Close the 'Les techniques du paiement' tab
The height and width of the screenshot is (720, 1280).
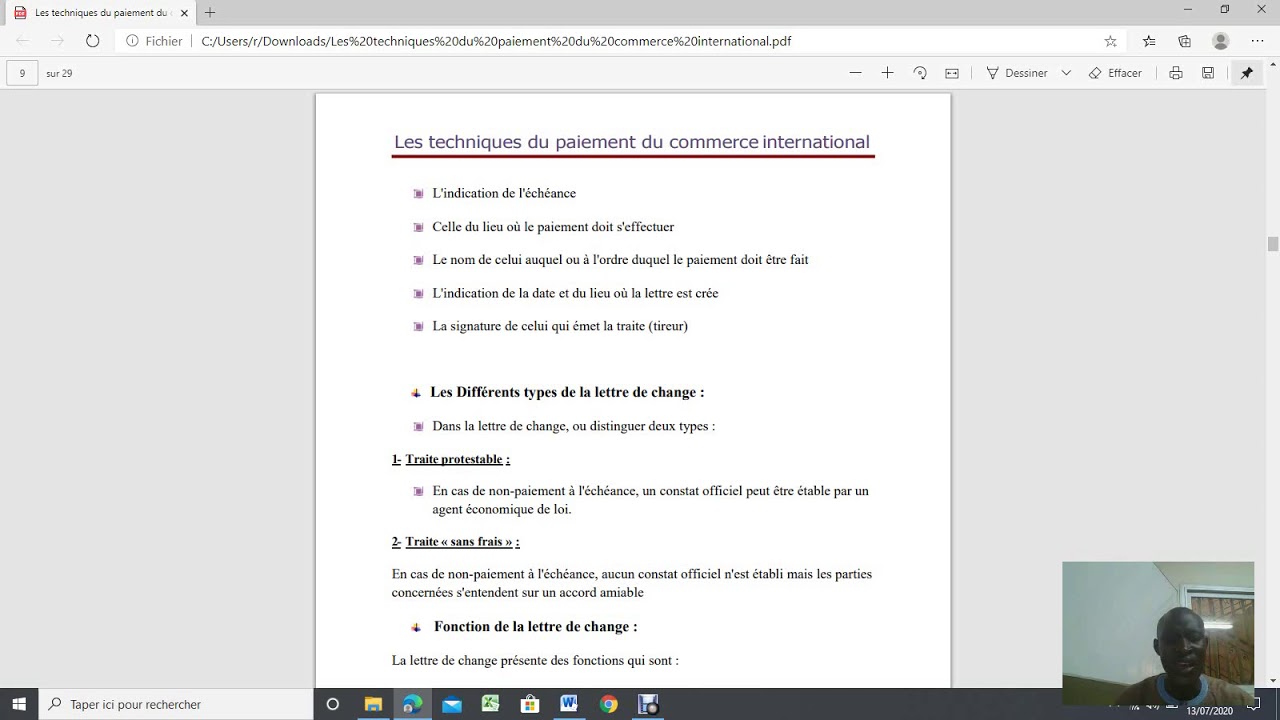(x=184, y=13)
